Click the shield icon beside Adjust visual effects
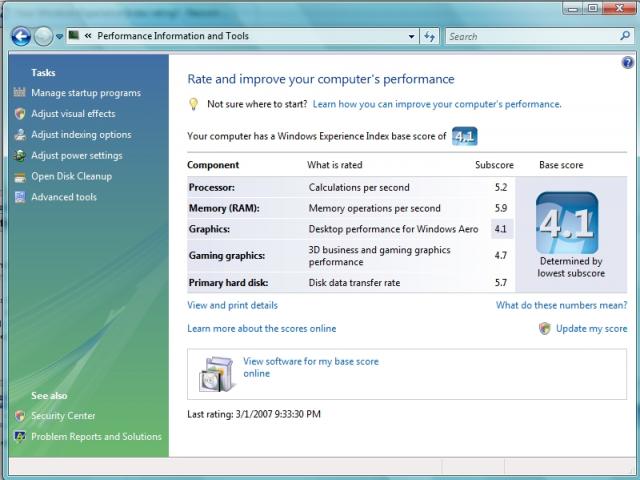640x480 pixels. coord(20,113)
